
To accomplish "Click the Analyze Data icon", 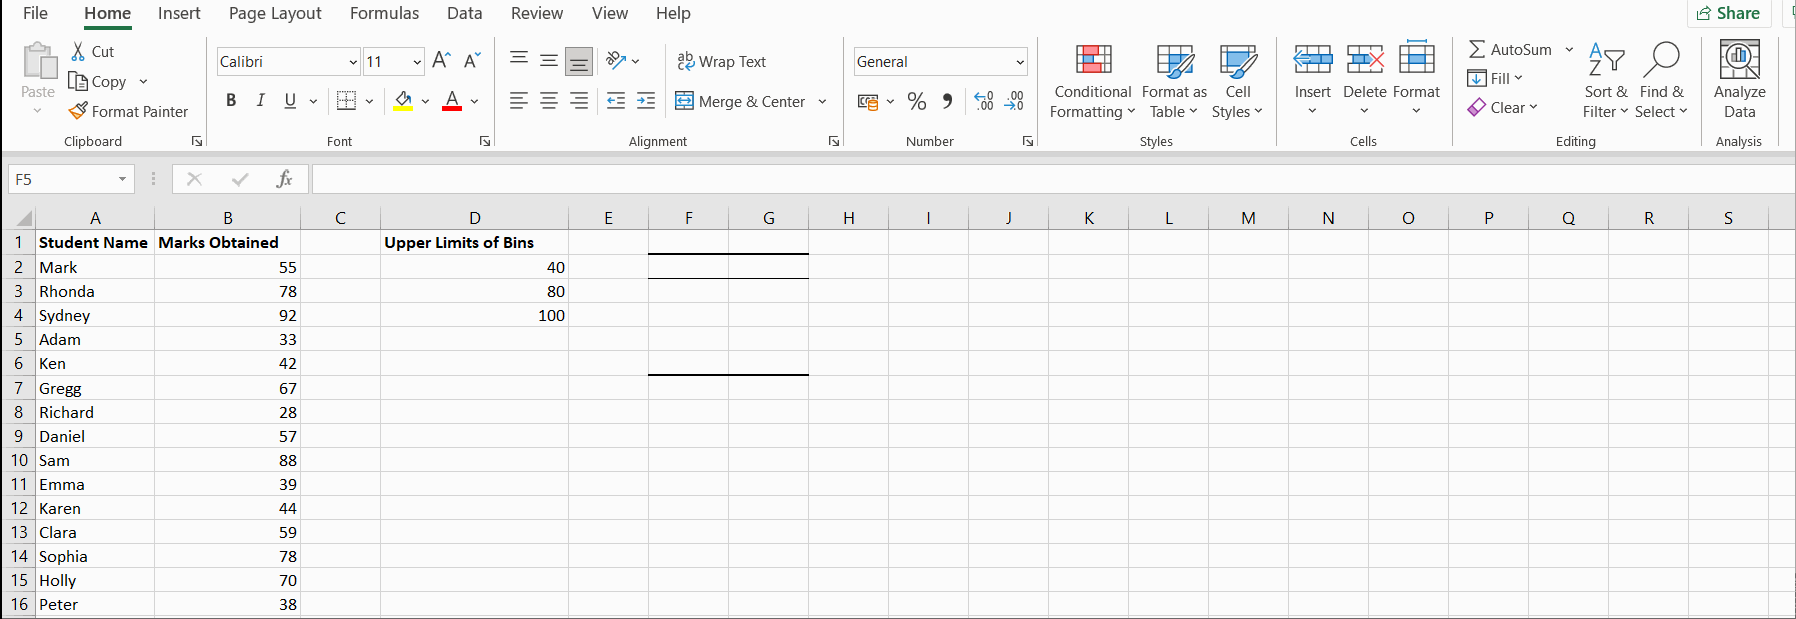I will point(1740,60).
